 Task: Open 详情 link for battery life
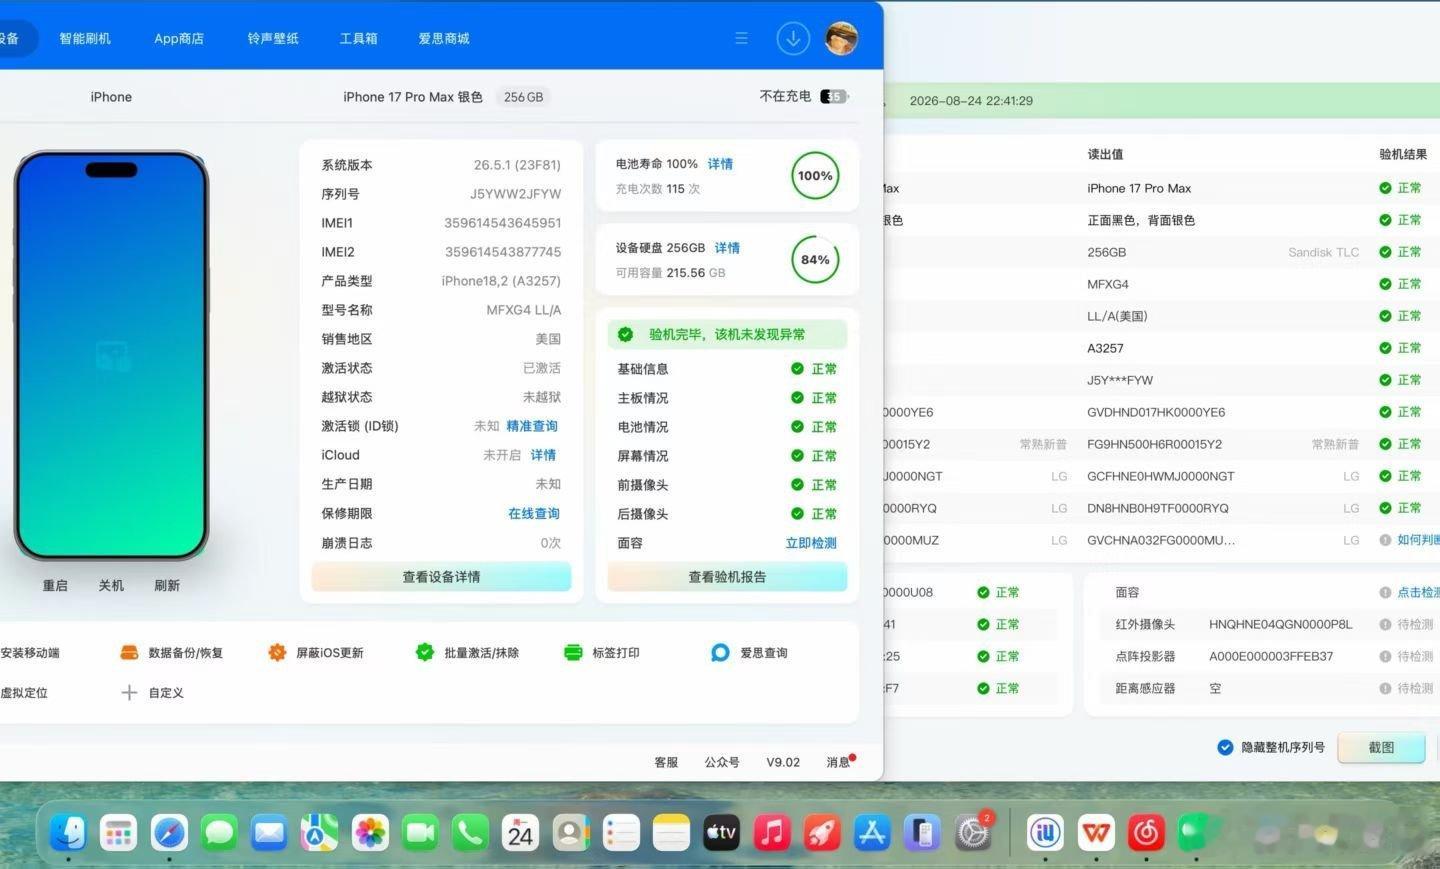720,164
